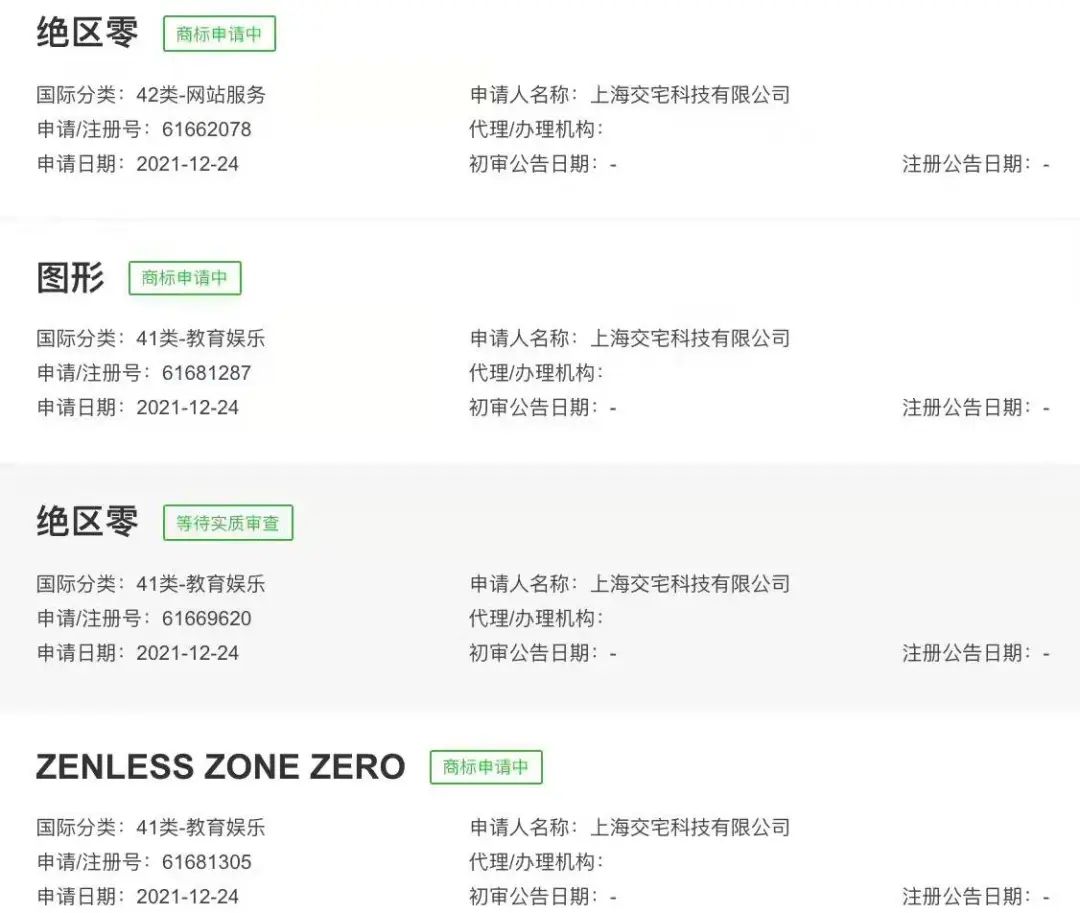Screen dimensions: 1080x913
Task: Click 41类-教育娱乐 in ZENLESS ZONE ZERO record
Action: click(201, 827)
